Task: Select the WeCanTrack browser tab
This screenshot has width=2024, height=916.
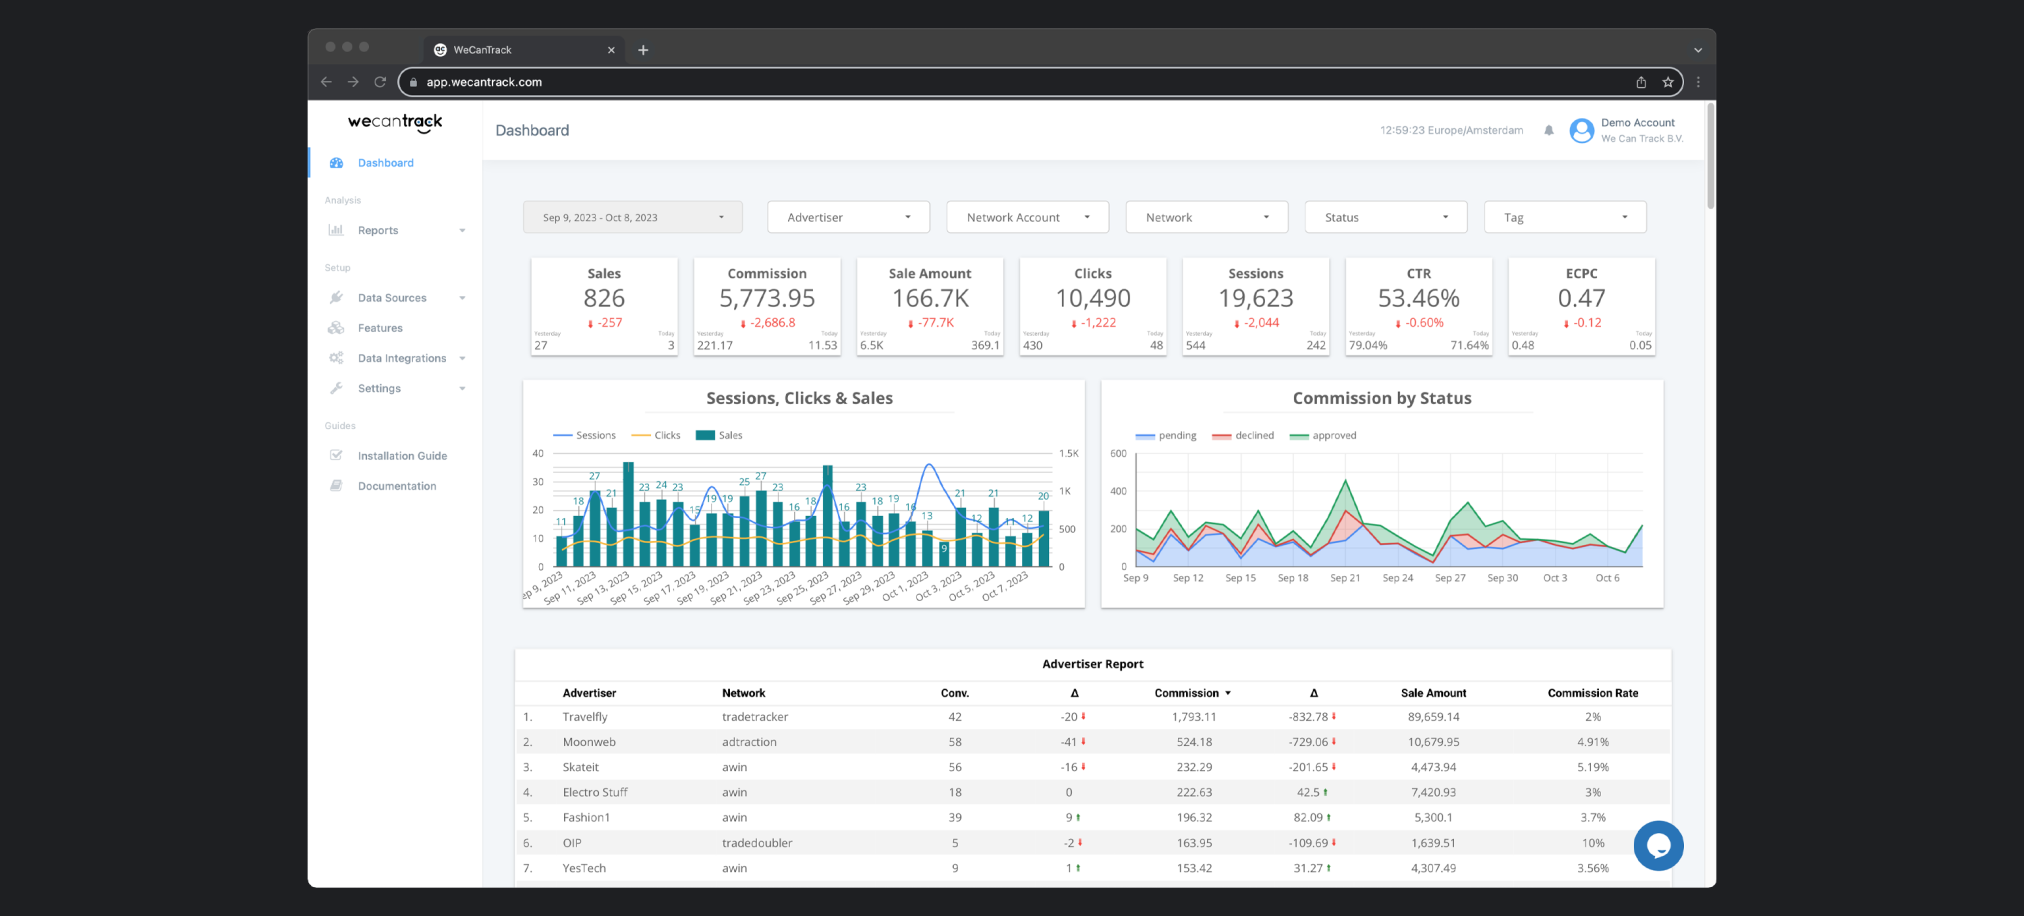Action: (x=524, y=50)
